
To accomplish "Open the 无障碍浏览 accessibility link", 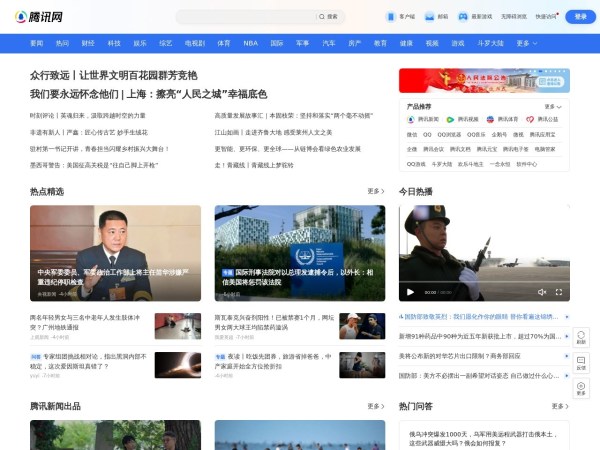I will pos(516,17).
